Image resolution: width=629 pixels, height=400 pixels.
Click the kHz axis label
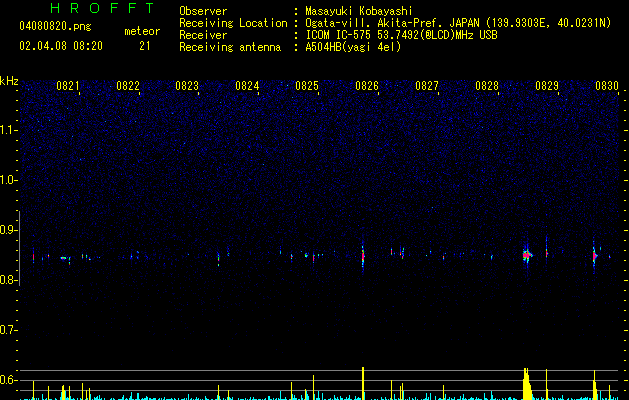(9, 81)
